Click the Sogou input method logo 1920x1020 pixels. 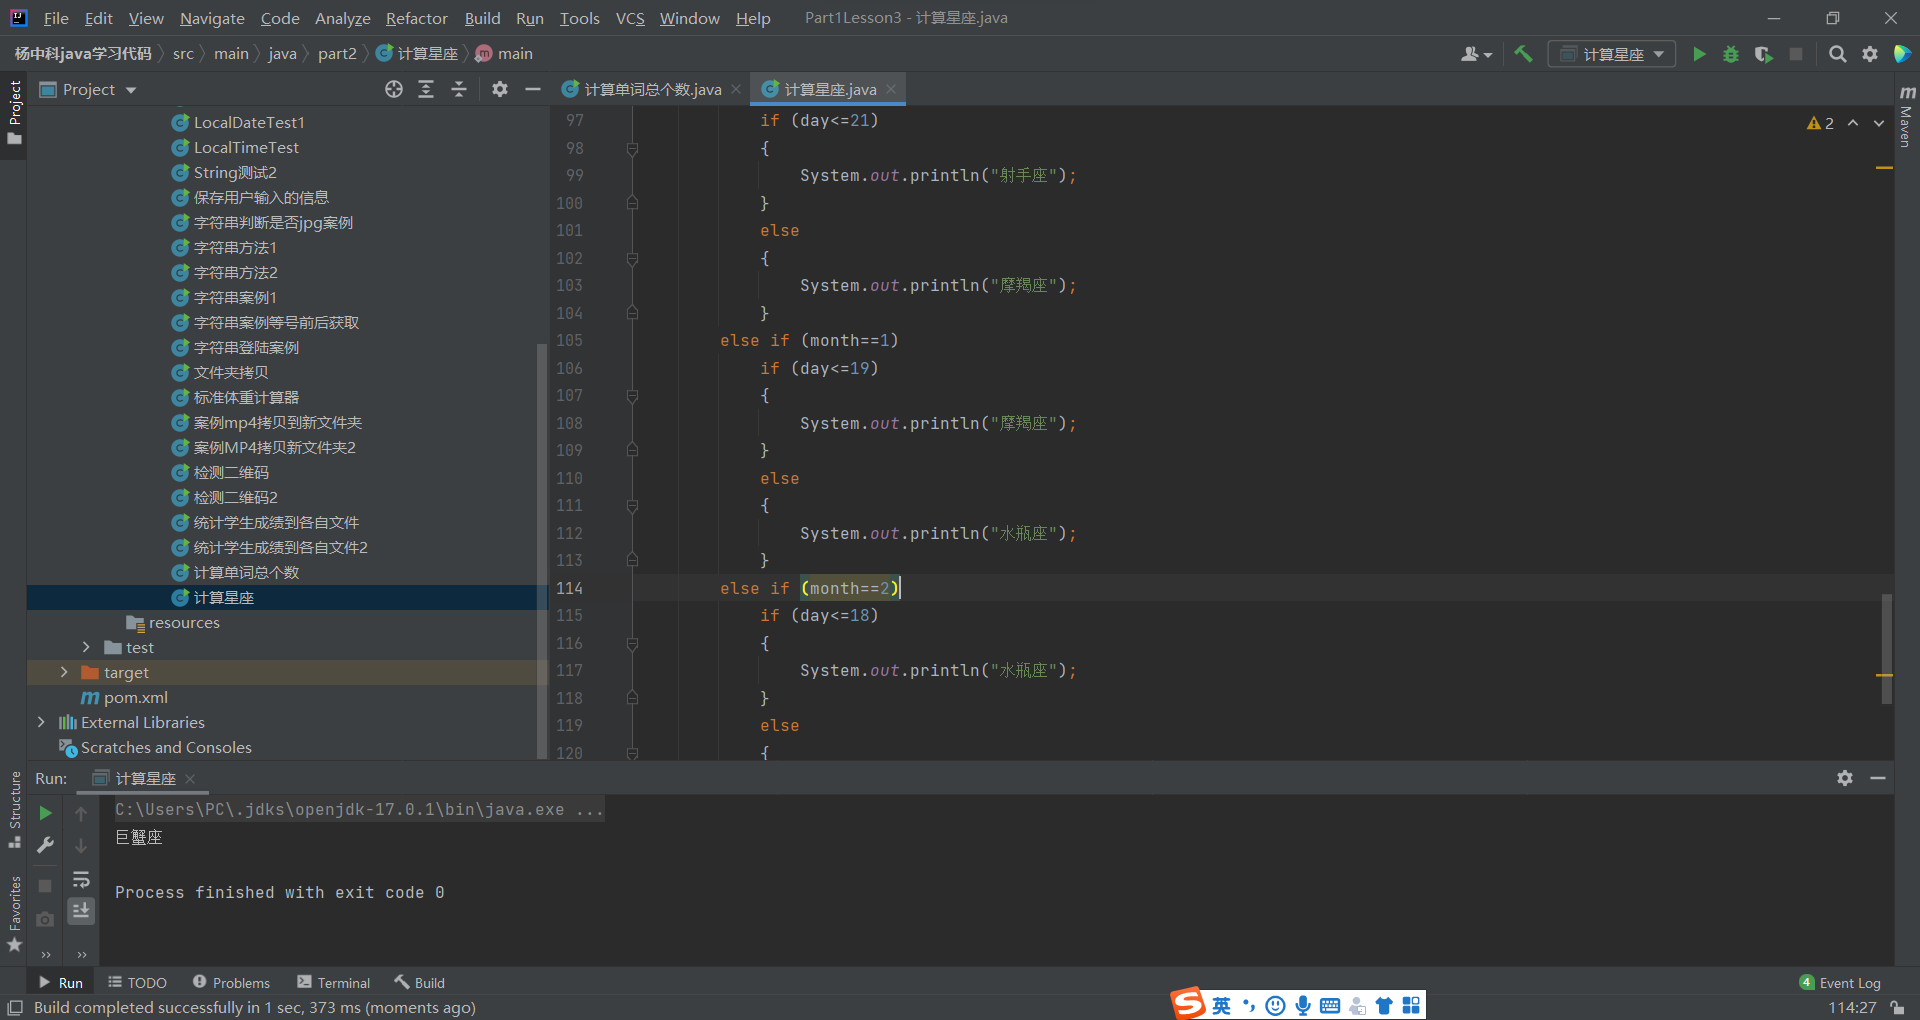click(x=1189, y=1004)
